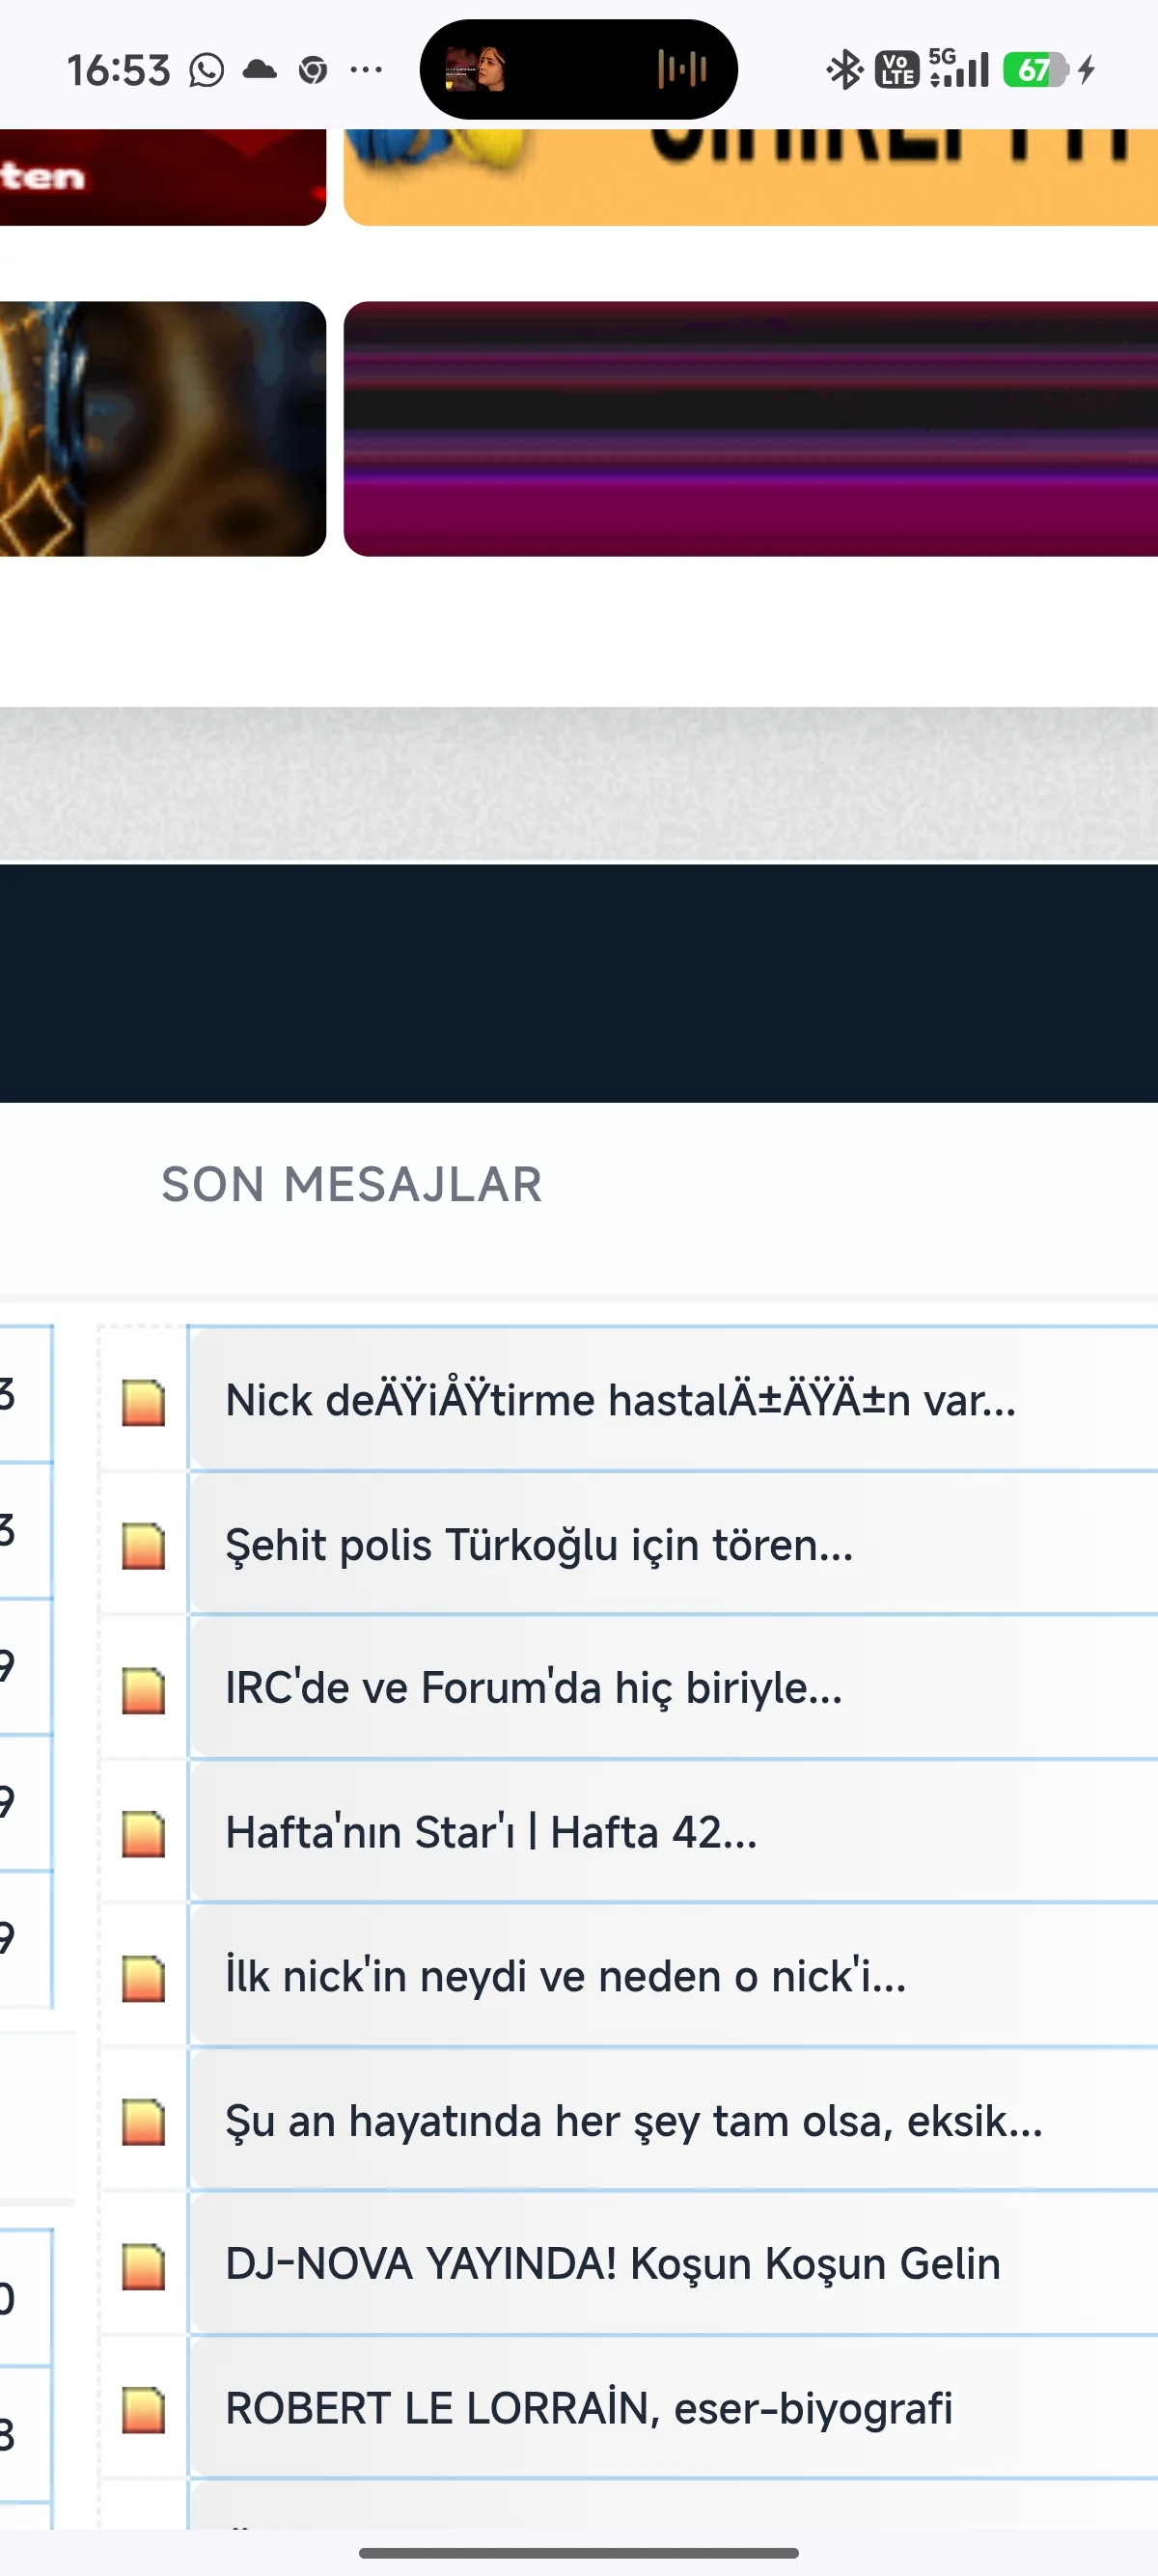Tap post icon beside 'Şehit polis Türkoğlu' thread

[x=143, y=1546]
